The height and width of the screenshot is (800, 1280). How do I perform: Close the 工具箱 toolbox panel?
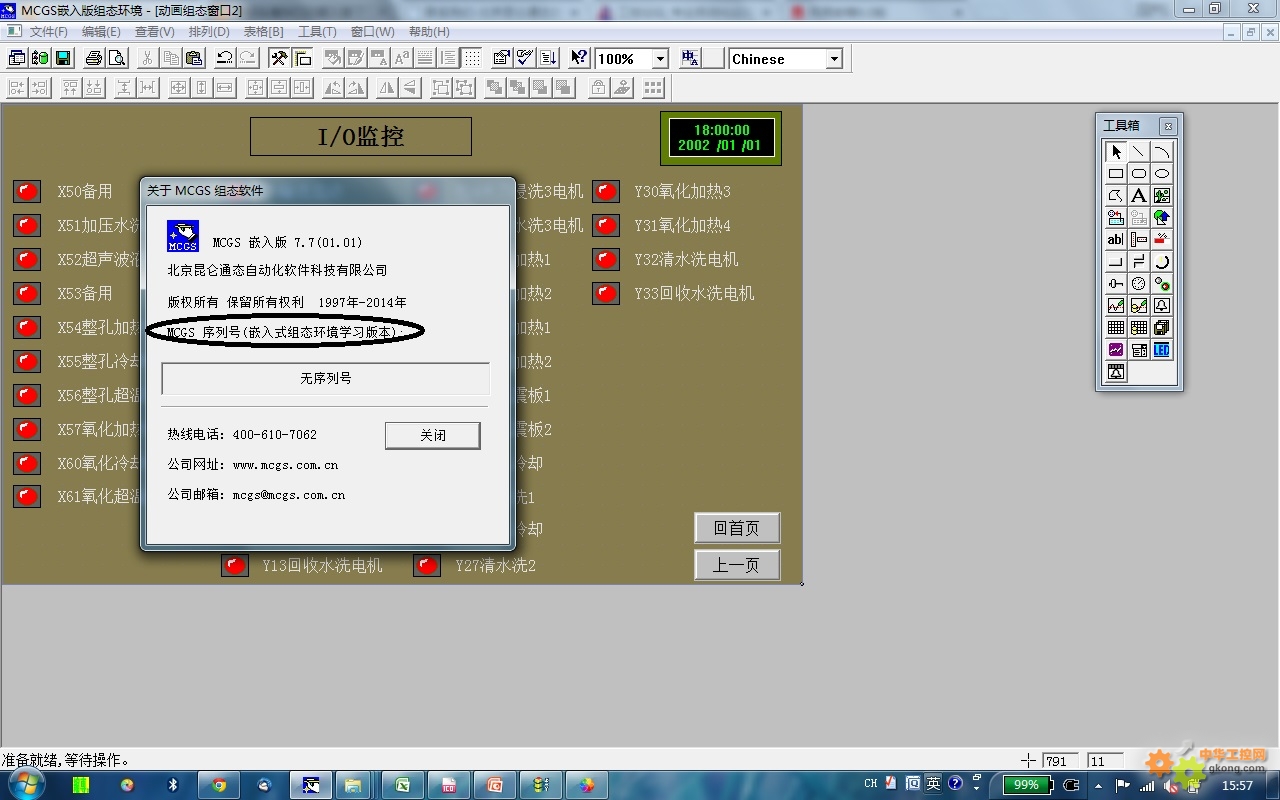click(x=1168, y=126)
